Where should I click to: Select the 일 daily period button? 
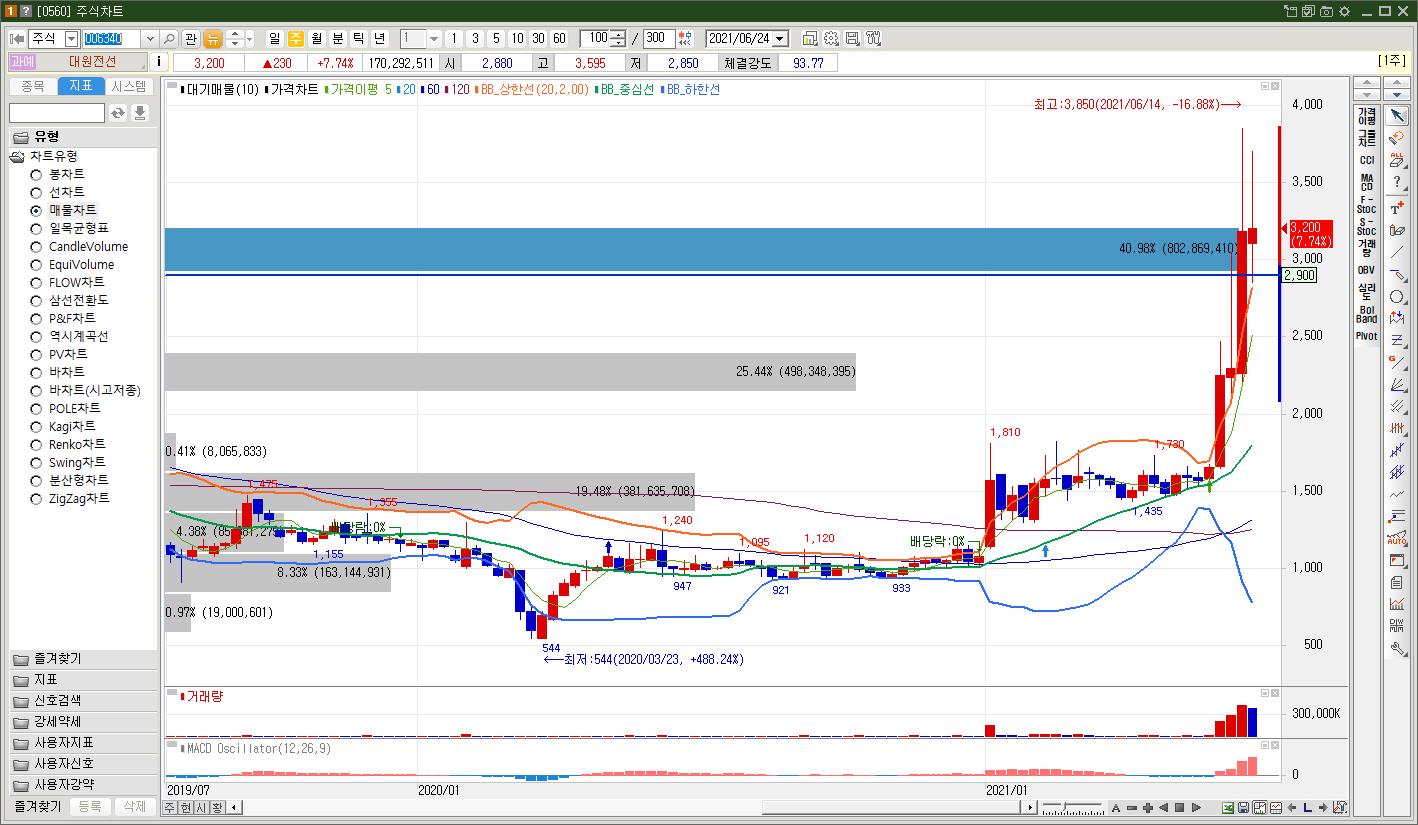tap(275, 39)
